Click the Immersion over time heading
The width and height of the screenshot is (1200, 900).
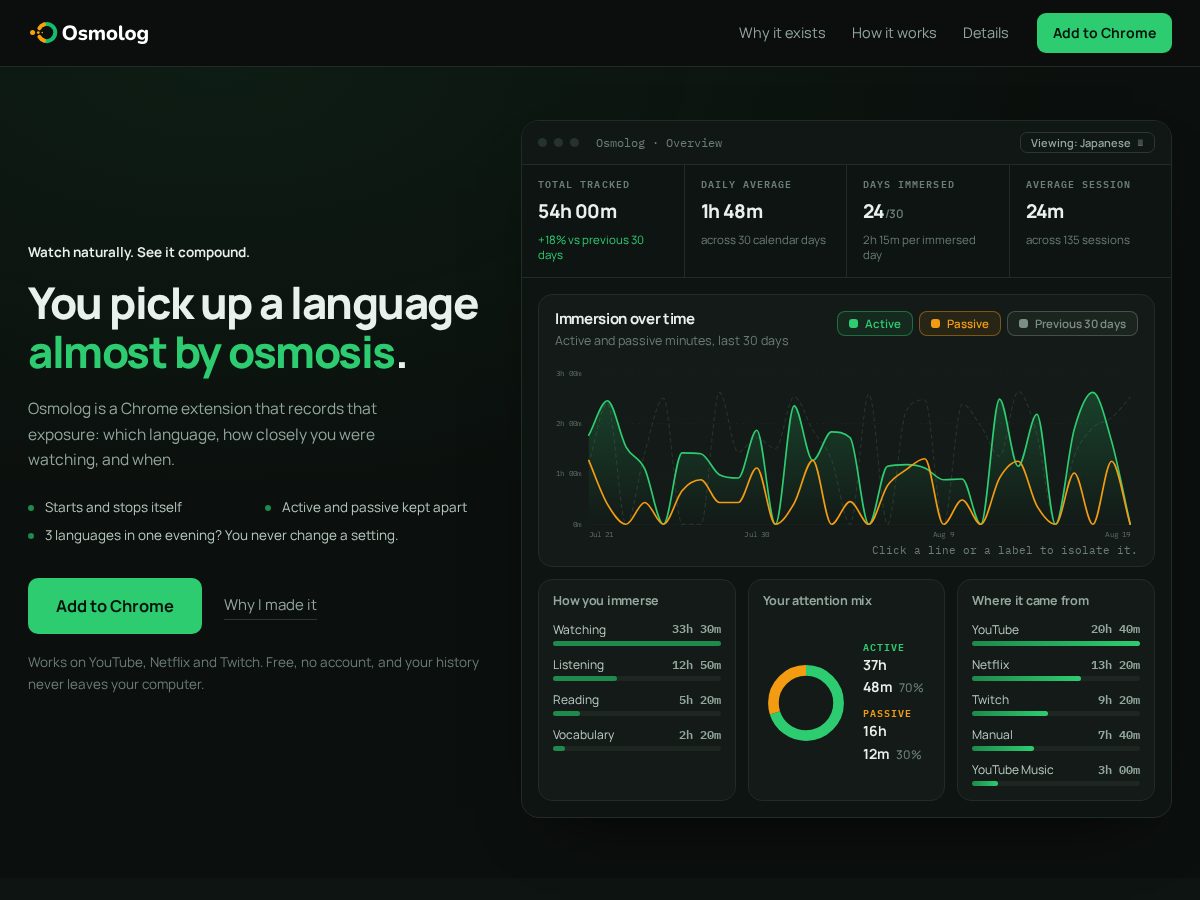tap(625, 319)
